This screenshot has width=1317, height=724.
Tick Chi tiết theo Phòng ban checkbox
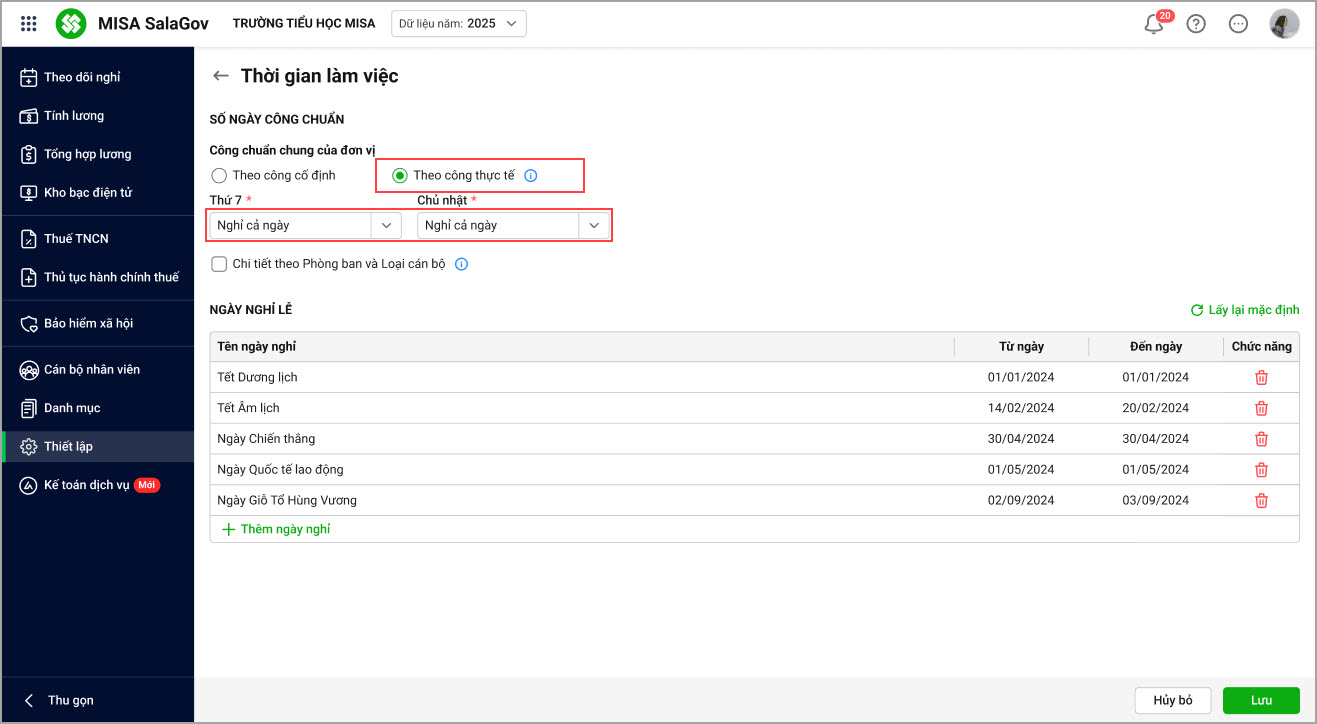click(x=219, y=264)
